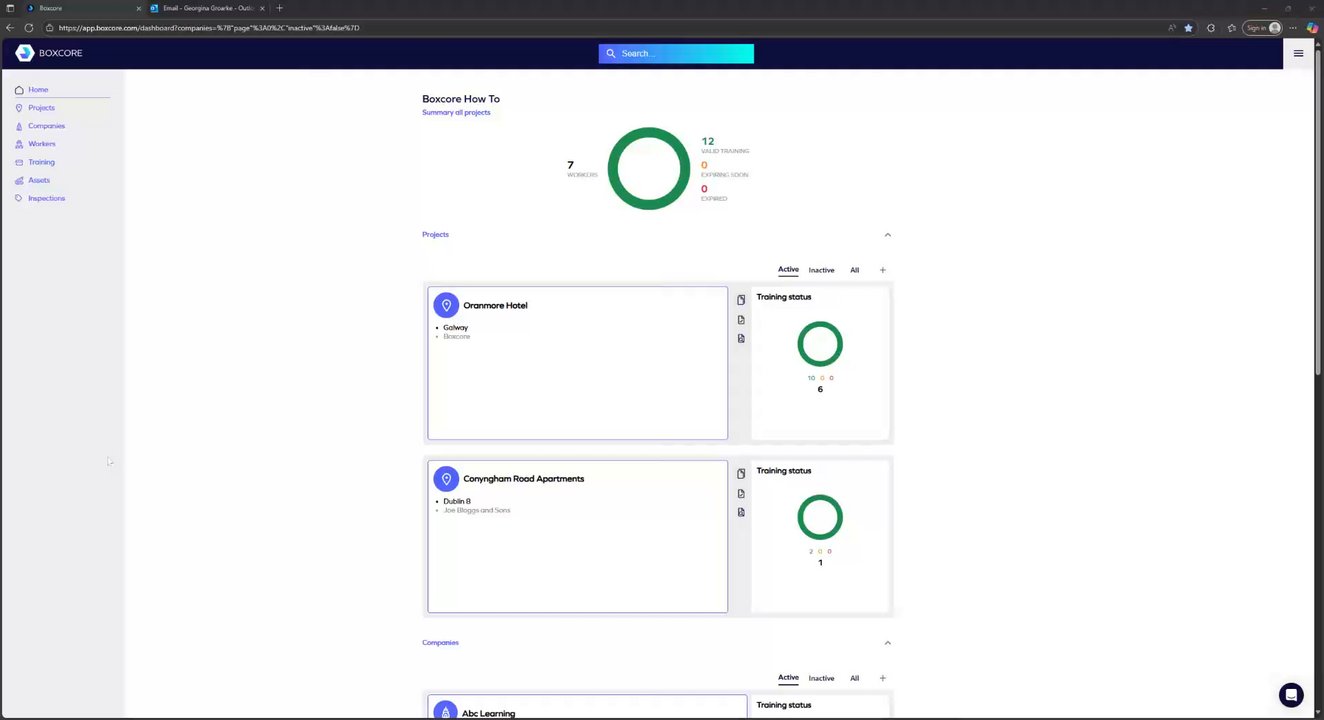Click 'Joe Bloggs and Sons' text
This screenshot has width=1324, height=720.
[476, 510]
